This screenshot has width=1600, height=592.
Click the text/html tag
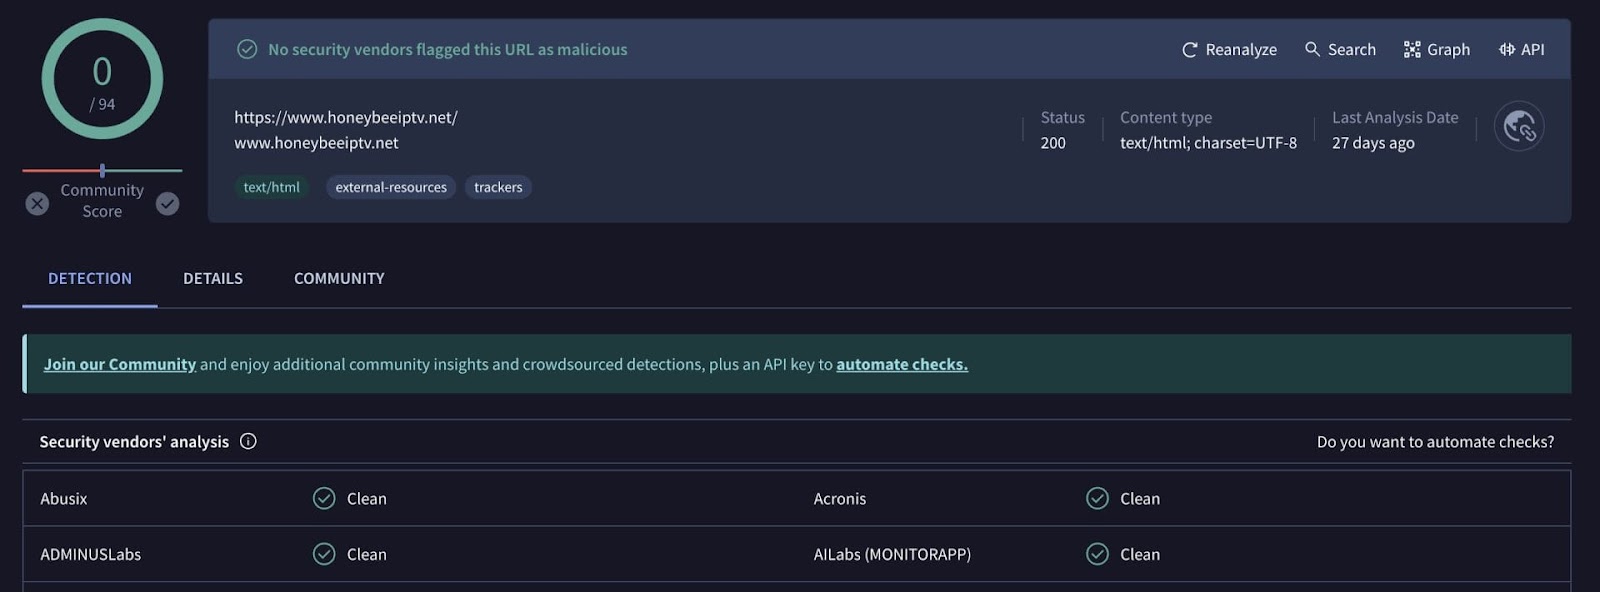tap(272, 187)
